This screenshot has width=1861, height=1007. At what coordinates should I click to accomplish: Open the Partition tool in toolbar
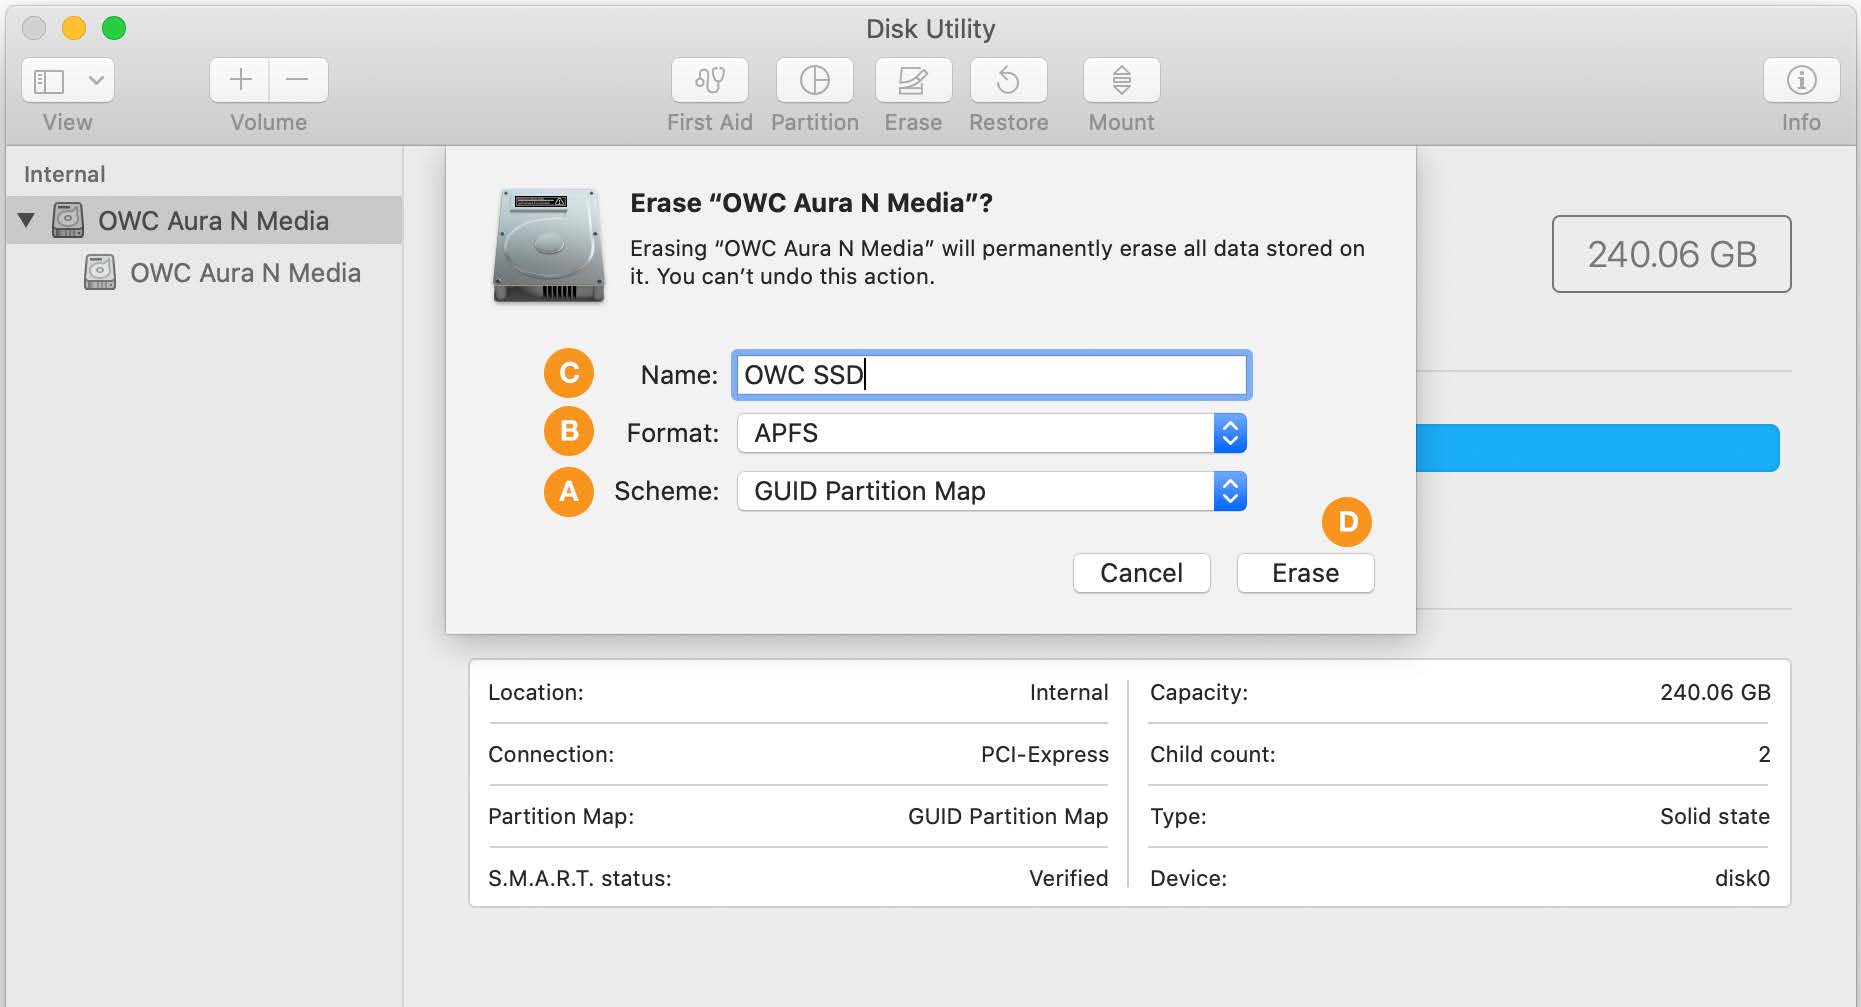click(814, 80)
